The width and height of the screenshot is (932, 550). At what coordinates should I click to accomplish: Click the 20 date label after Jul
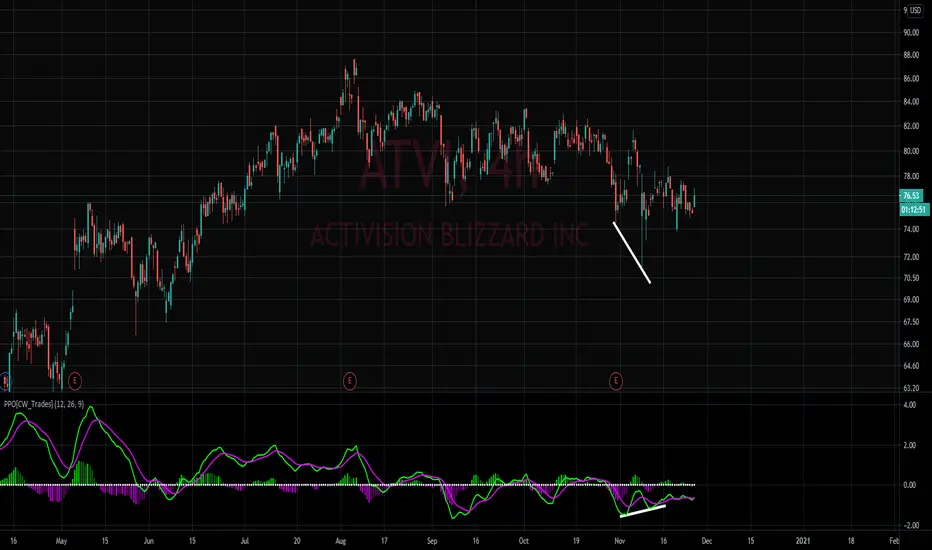[x=297, y=541]
